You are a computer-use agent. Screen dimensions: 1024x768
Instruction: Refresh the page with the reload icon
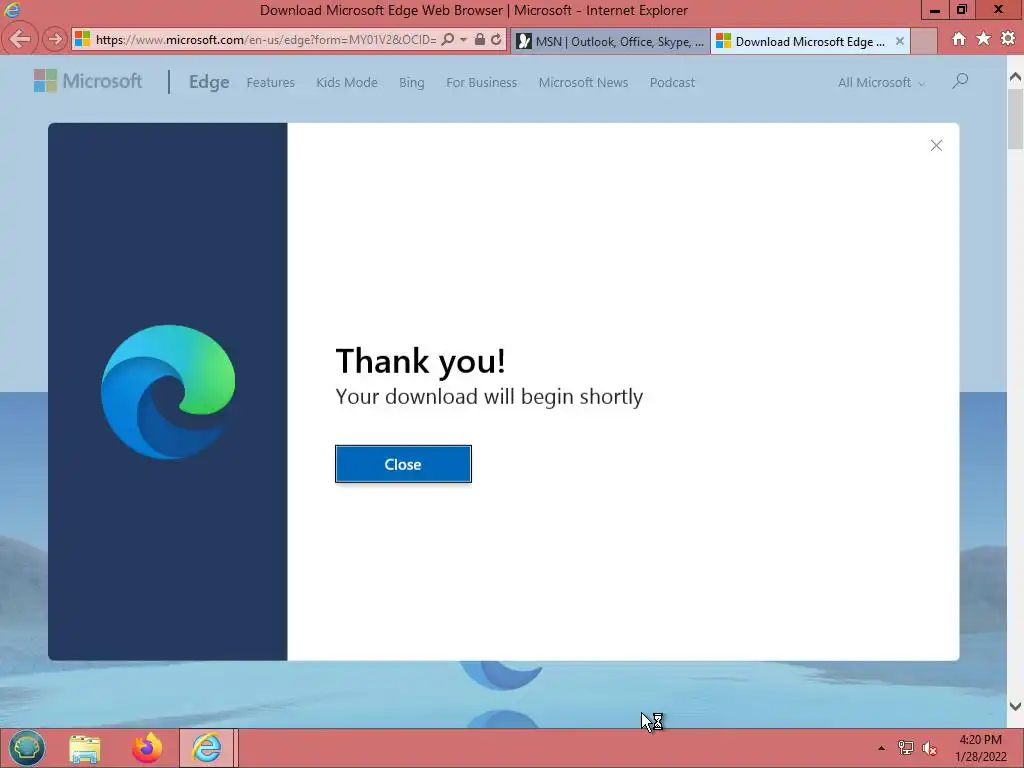pos(496,40)
